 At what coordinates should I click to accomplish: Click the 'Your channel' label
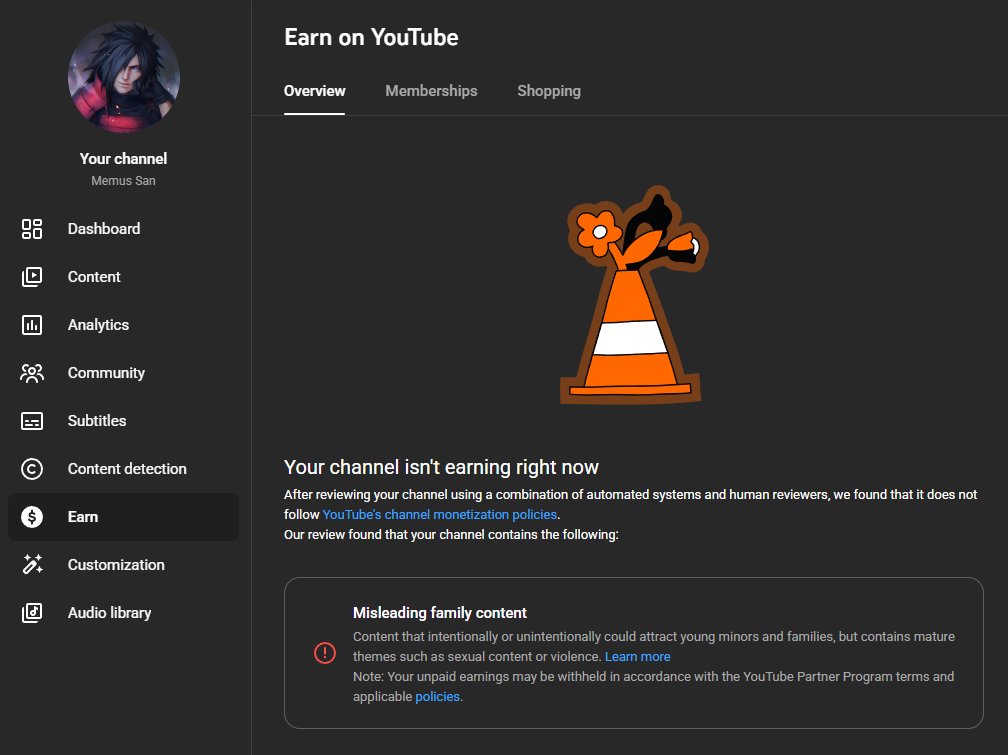123,159
